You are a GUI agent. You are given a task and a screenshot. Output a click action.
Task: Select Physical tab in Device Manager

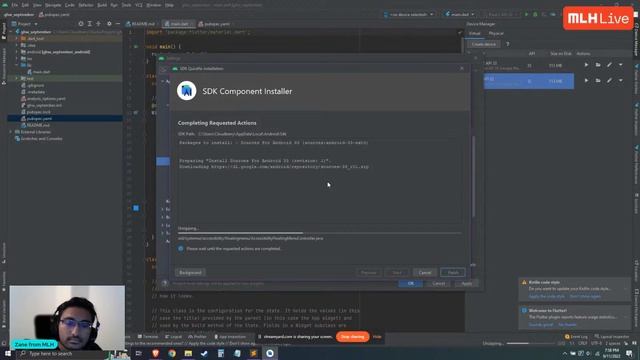[496, 33]
